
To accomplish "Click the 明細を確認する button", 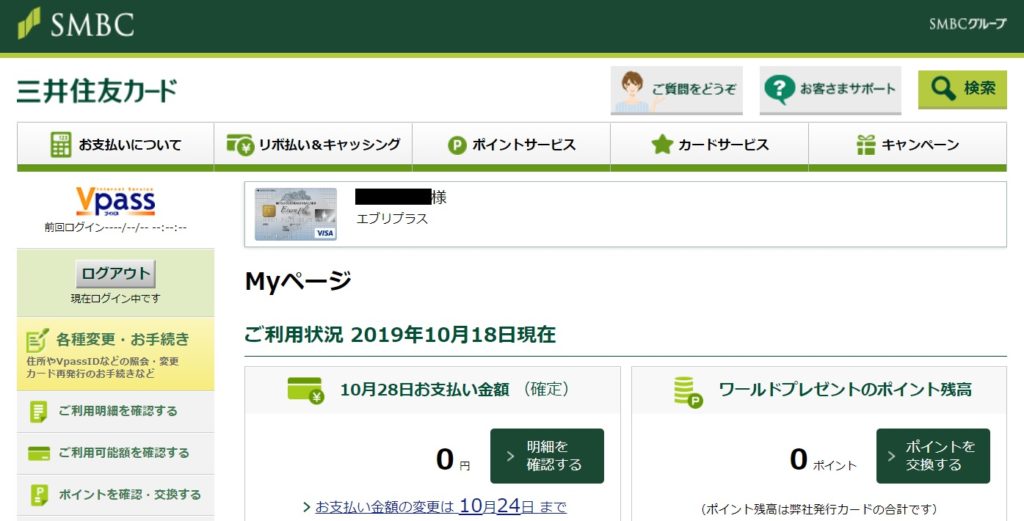I will [x=547, y=456].
